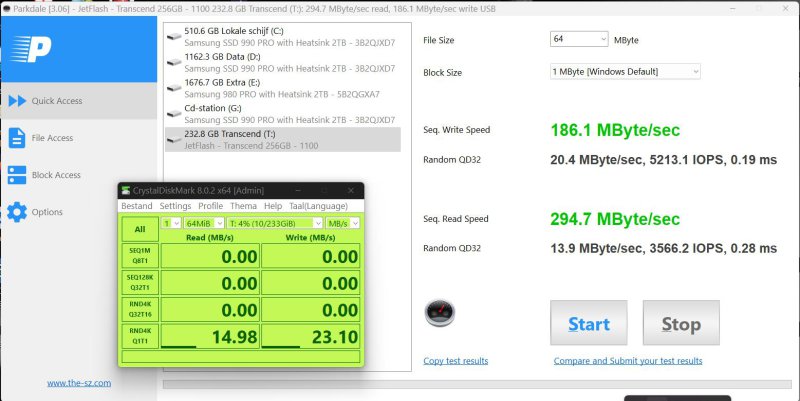Click the Stop benchmark button

[x=681, y=323]
